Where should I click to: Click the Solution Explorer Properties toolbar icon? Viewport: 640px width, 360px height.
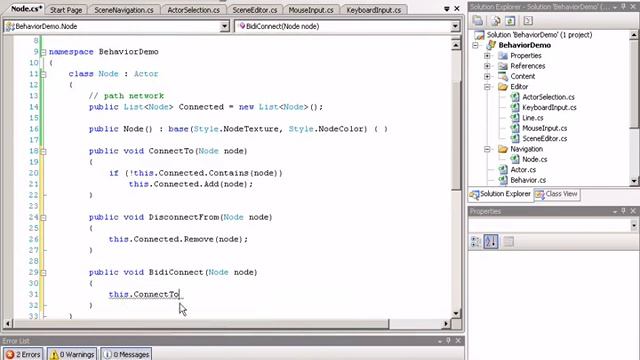tap(478, 20)
